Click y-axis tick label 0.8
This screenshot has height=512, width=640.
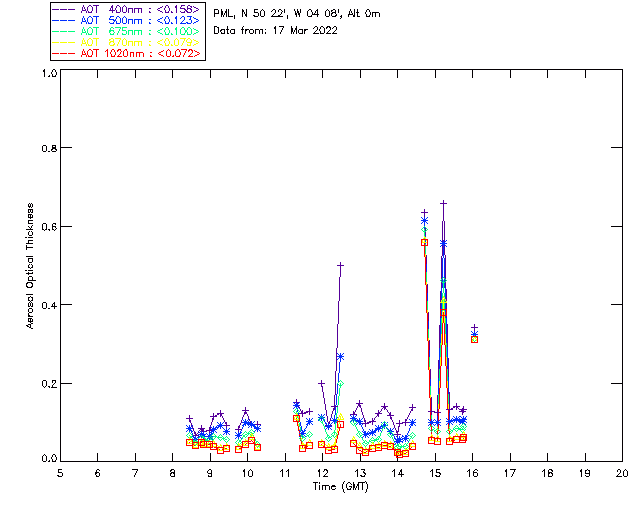49,148
